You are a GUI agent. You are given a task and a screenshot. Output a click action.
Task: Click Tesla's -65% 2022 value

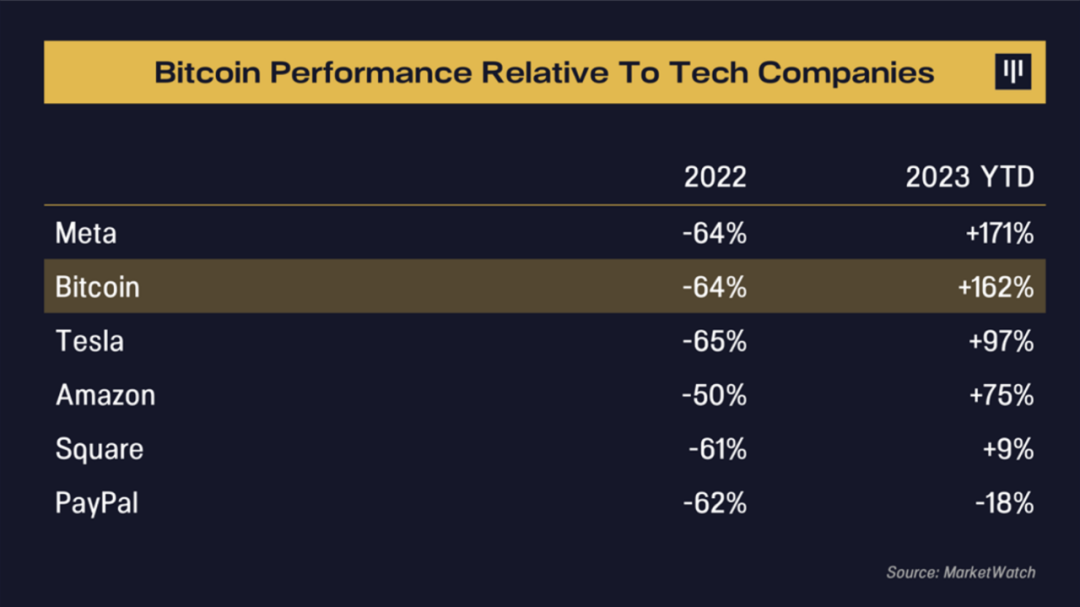(714, 341)
